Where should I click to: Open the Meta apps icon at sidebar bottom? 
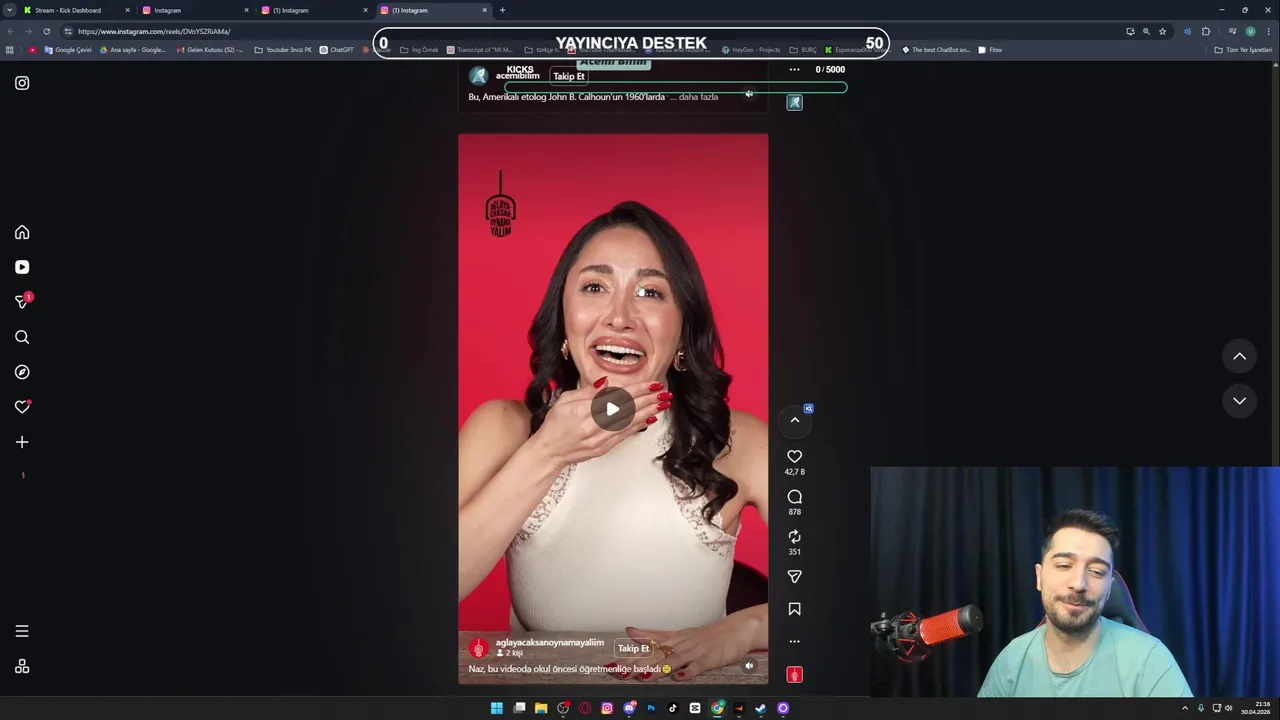[x=22, y=667]
